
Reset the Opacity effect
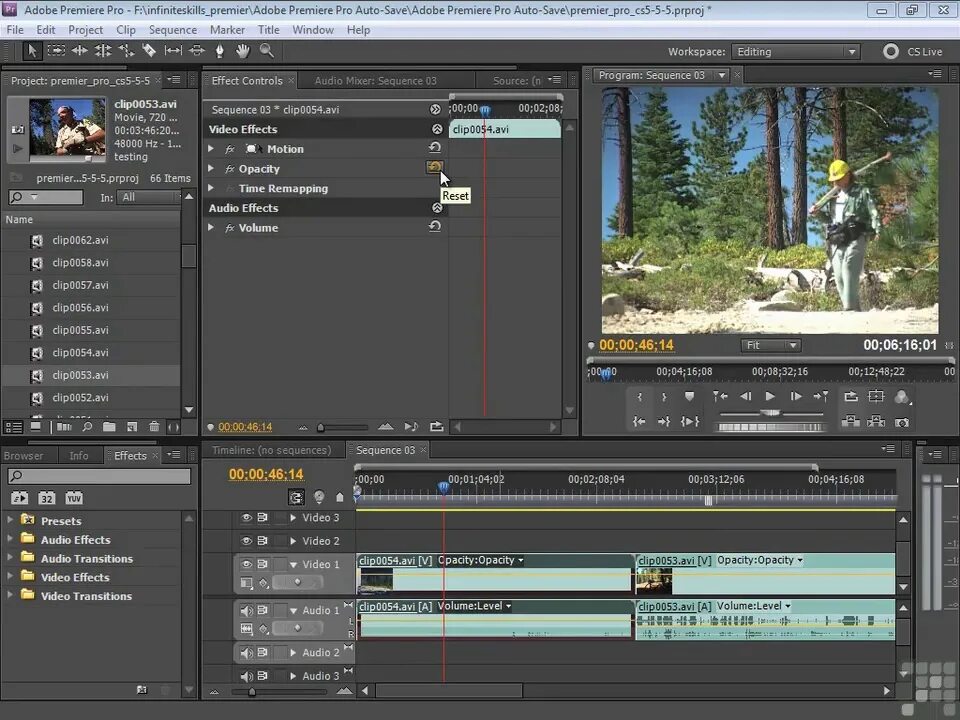click(x=435, y=168)
